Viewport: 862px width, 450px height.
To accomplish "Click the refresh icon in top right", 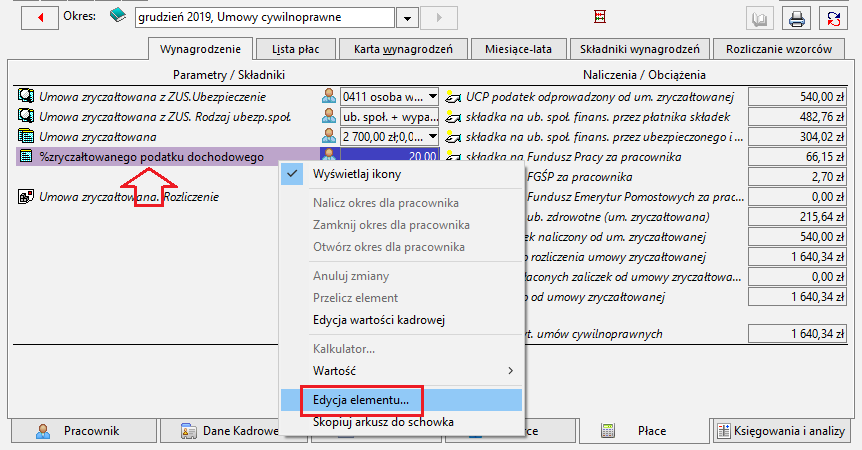I will 833,19.
